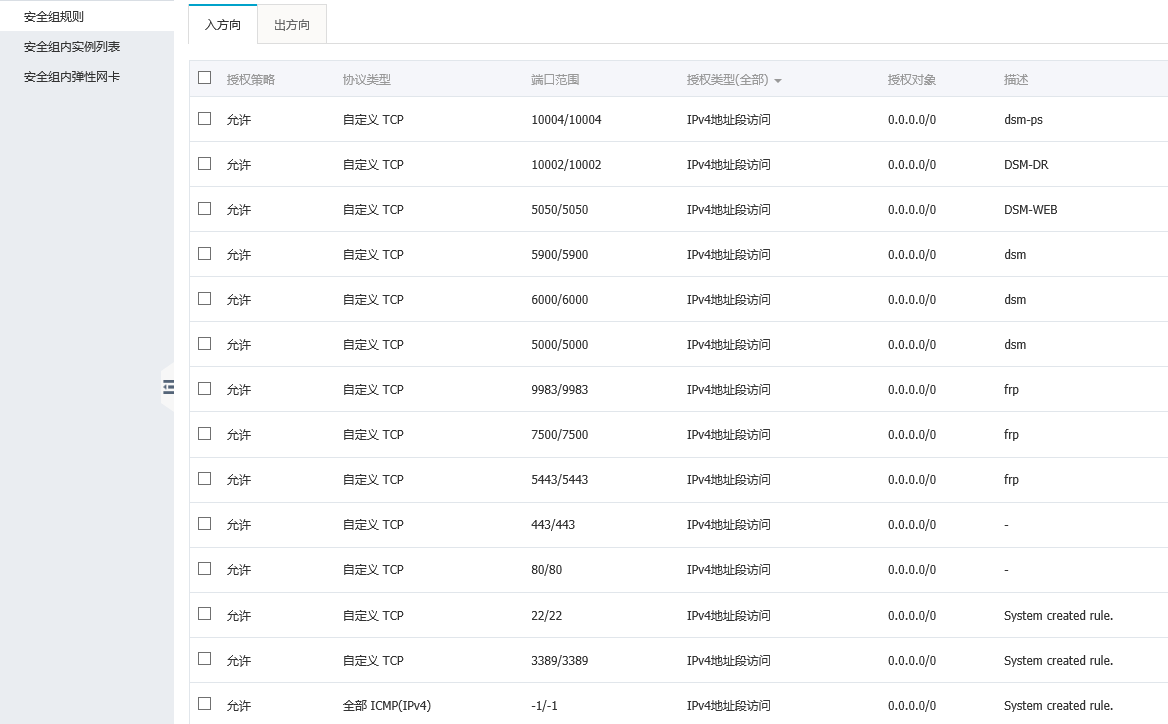Collapse the sidebar using the handle icon
Screen dimensions: 1168x724
point(168,387)
